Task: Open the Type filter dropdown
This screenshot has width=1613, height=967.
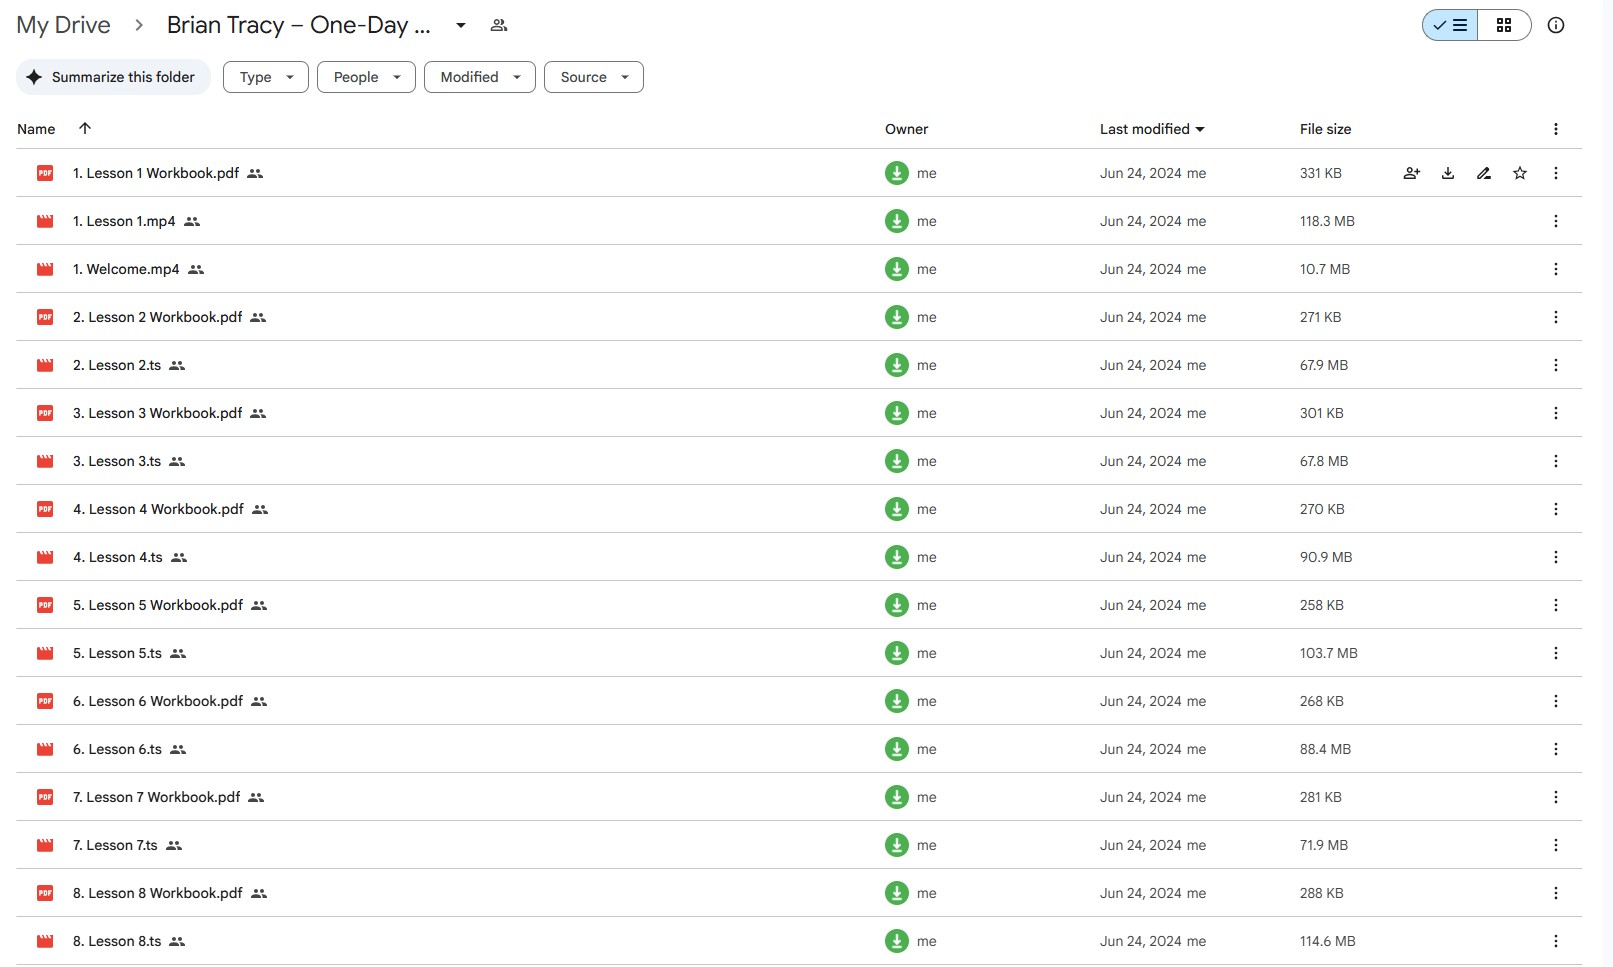Action: 265,77
